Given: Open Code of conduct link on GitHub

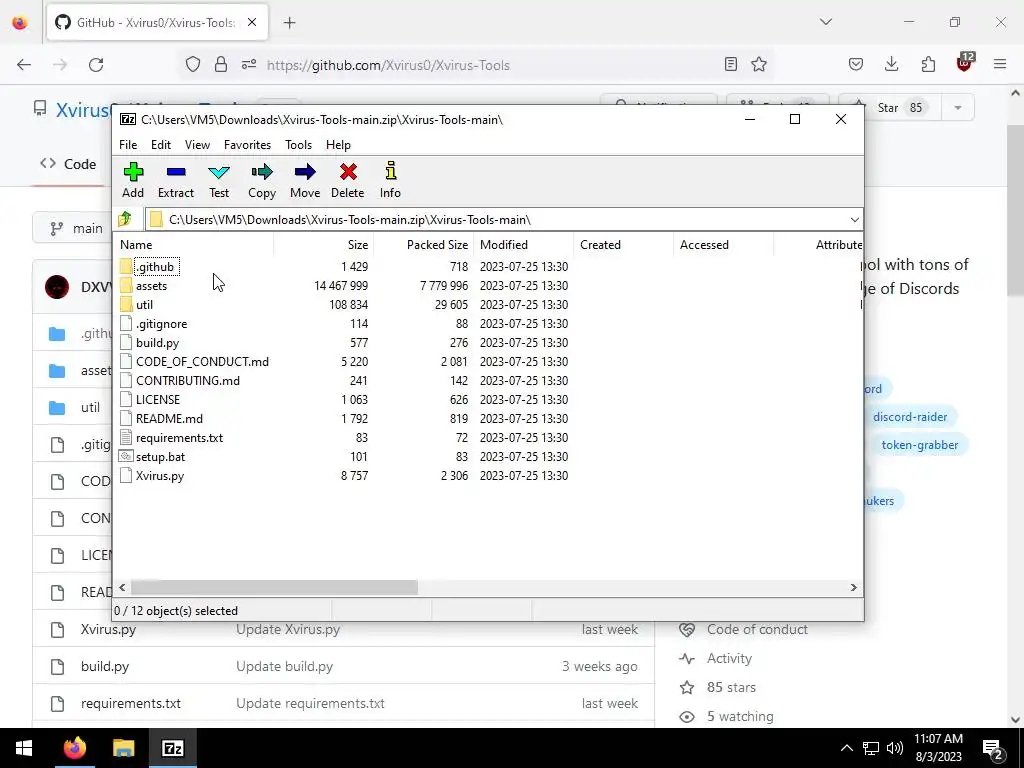Looking at the screenshot, I should tap(757, 630).
